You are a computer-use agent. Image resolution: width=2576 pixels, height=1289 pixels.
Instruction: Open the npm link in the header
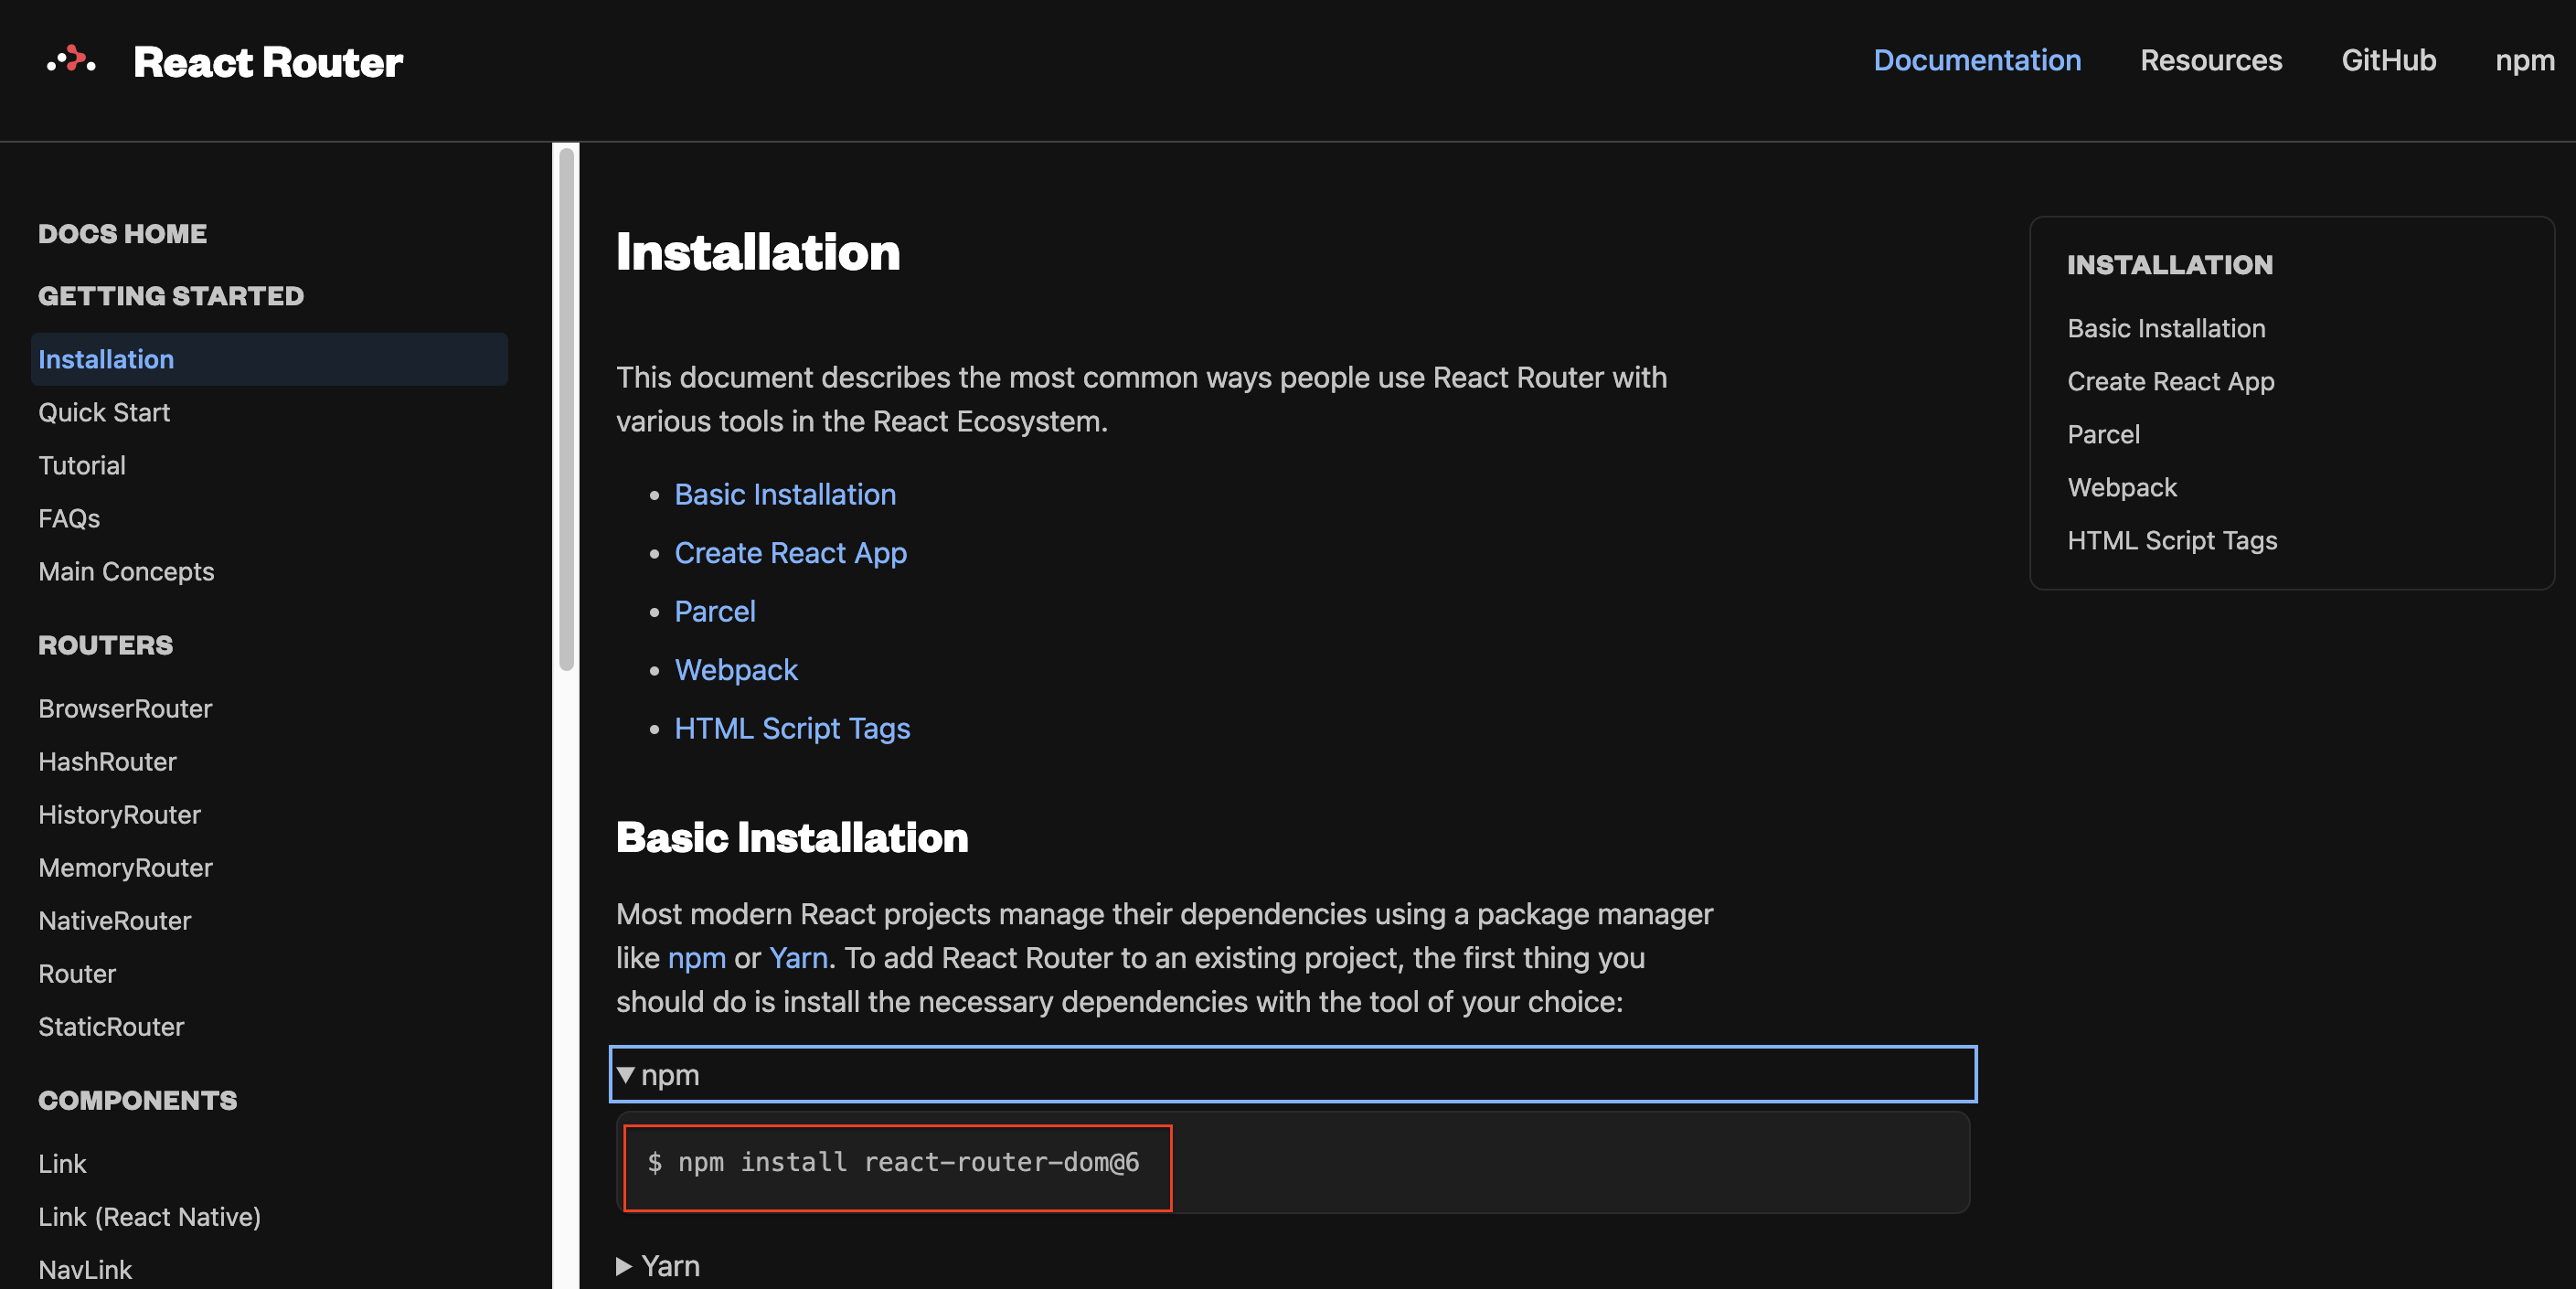[x=2524, y=60]
